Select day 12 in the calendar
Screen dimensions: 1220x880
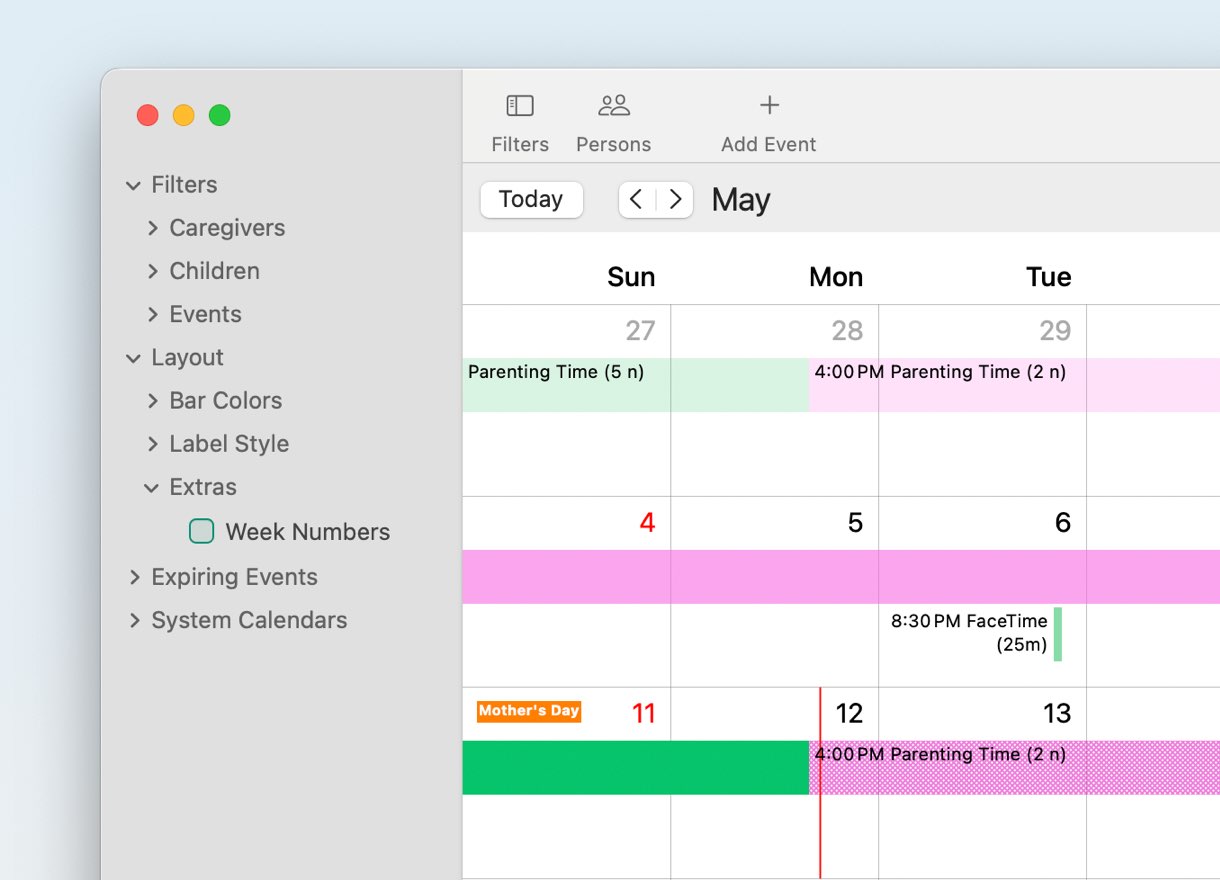[849, 714]
